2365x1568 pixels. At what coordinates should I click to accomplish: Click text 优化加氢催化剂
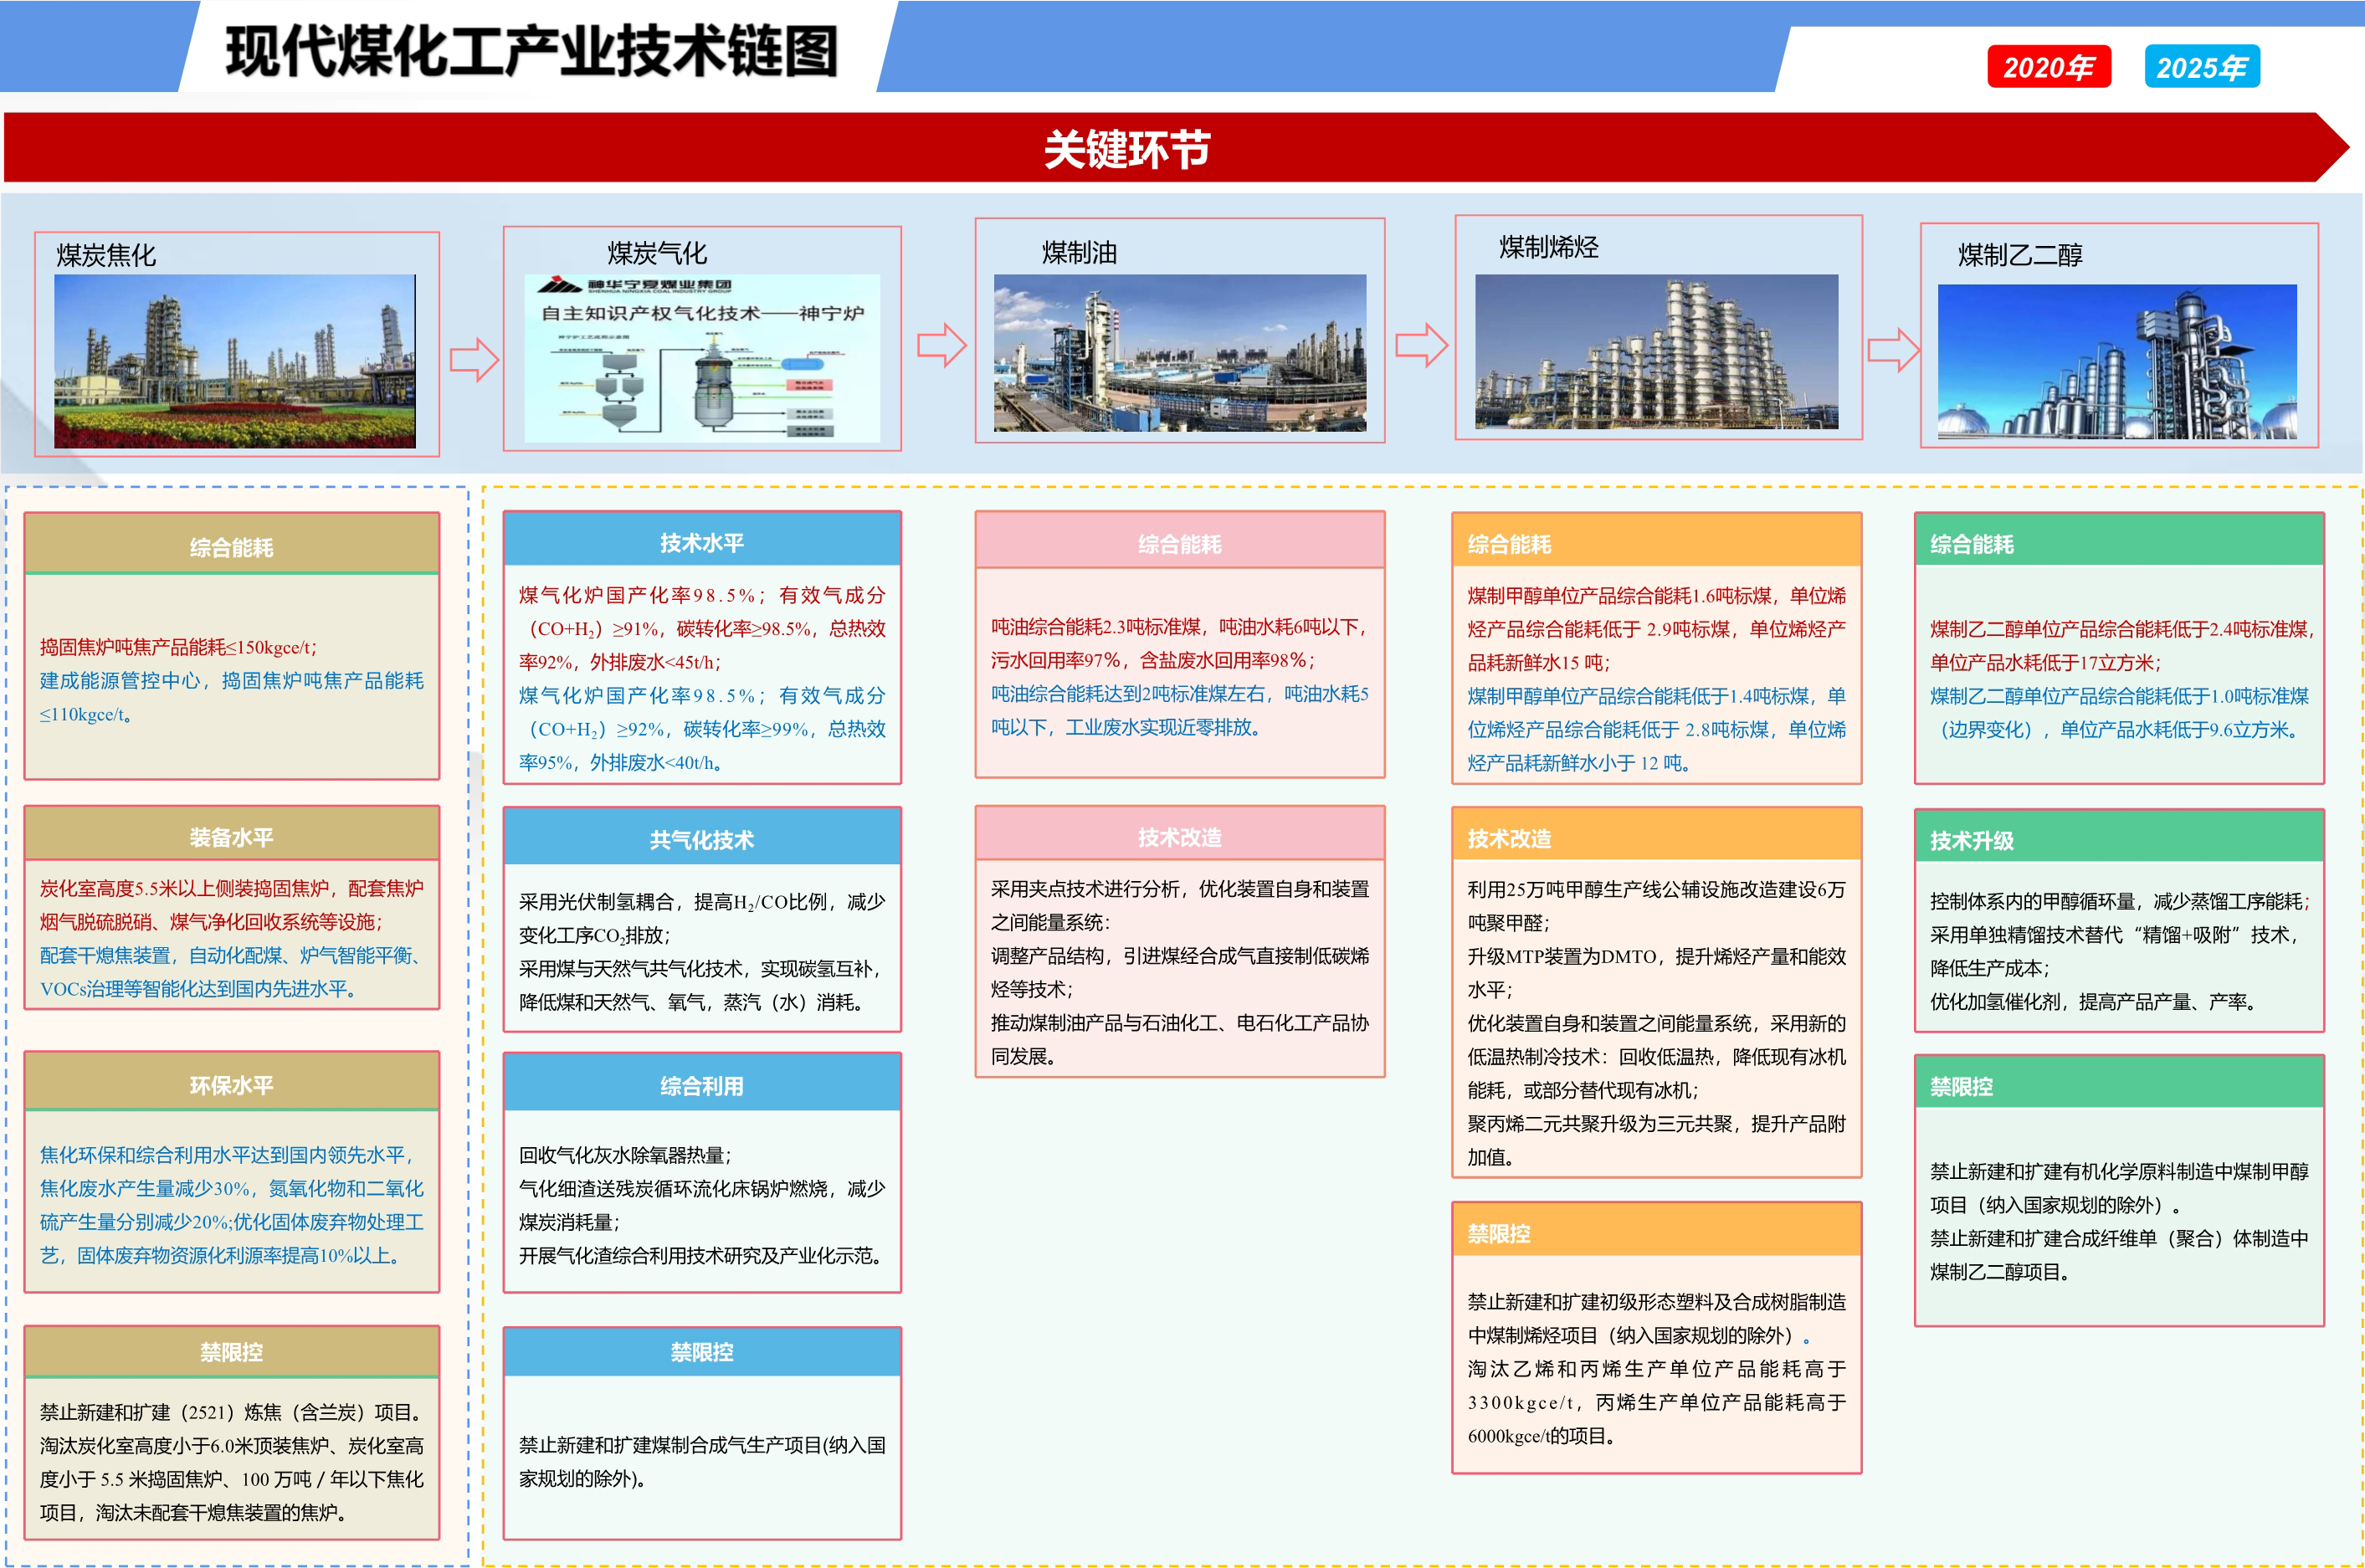pyautogui.click(x=1996, y=1002)
